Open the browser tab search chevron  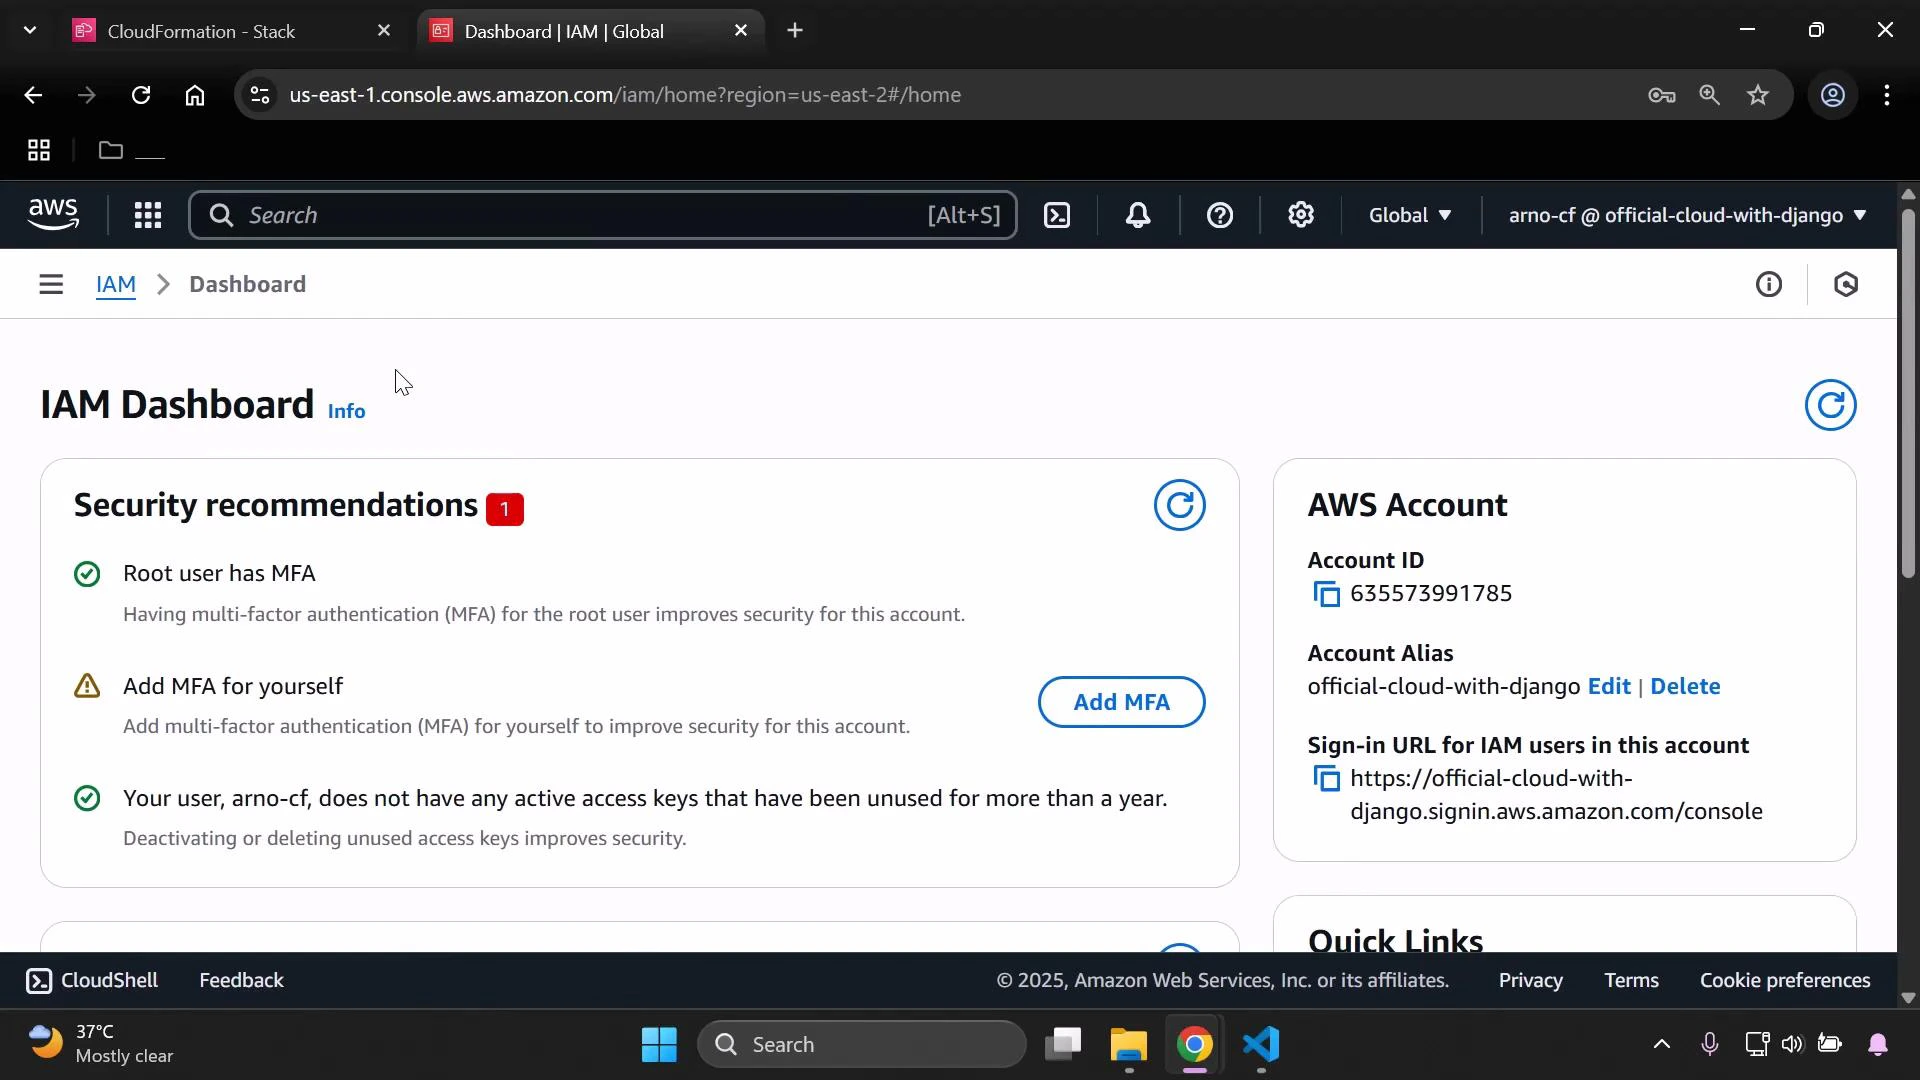[x=30, y=30]
